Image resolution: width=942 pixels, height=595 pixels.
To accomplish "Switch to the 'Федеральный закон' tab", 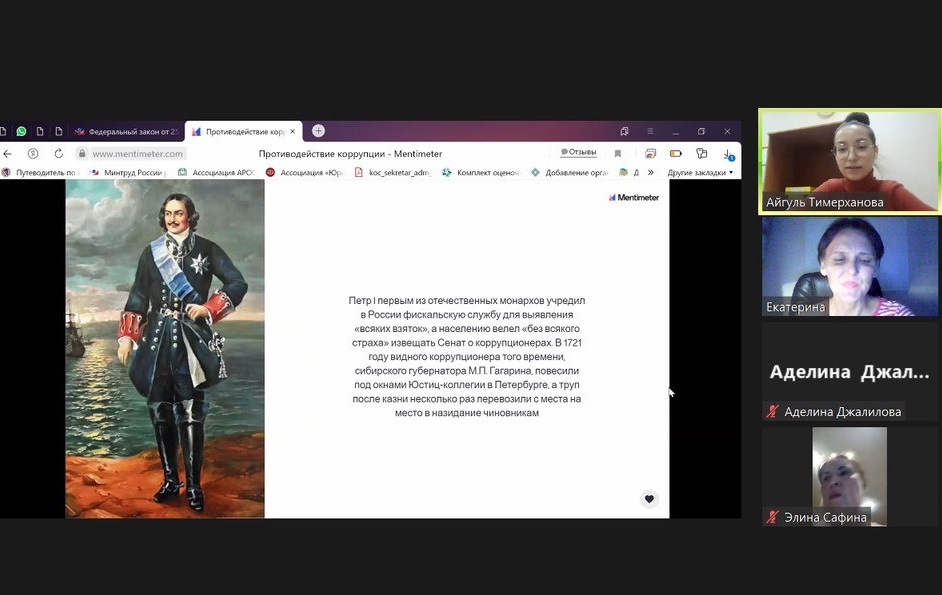I will tap(127, 131).
